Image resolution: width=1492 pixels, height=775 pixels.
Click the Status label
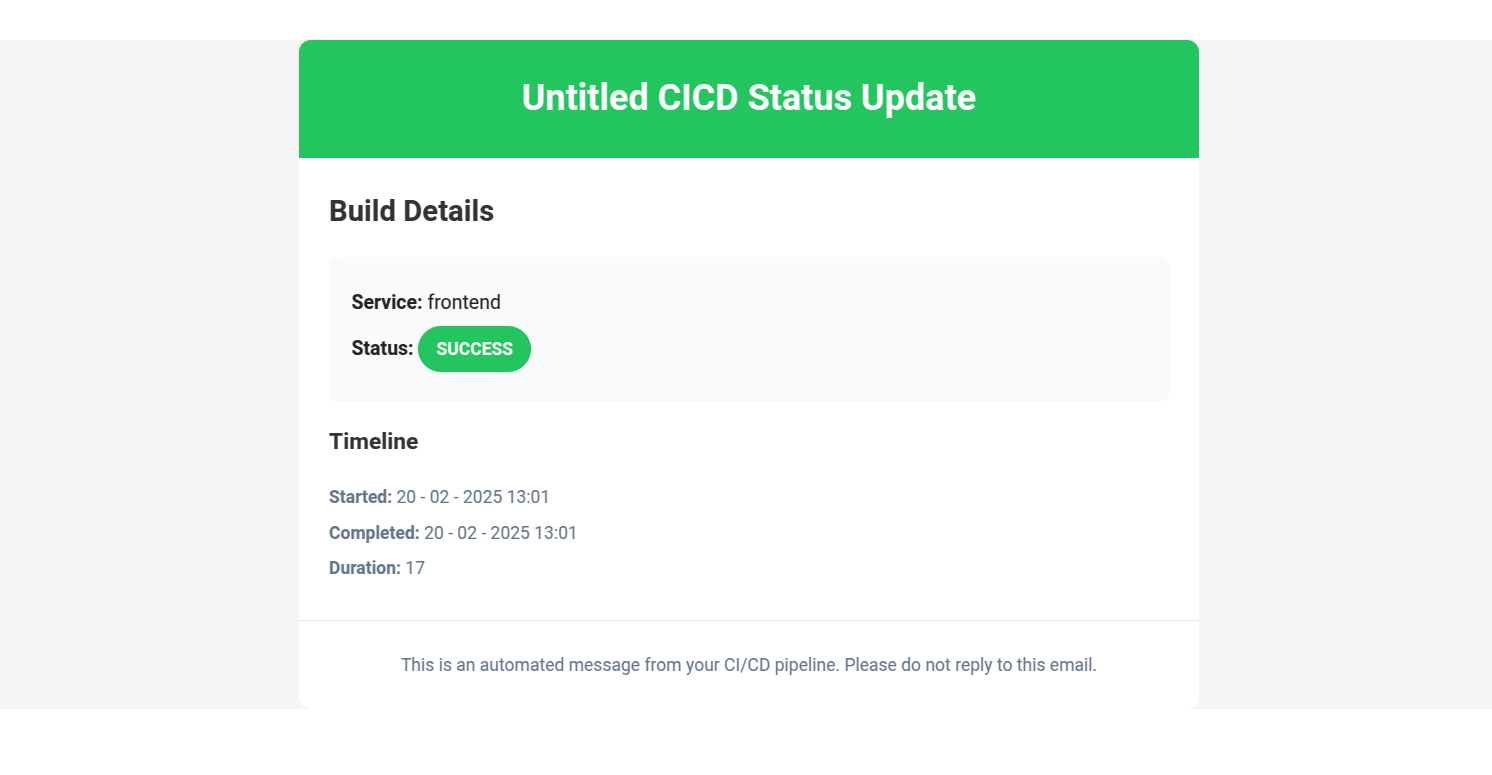(382, 349)
